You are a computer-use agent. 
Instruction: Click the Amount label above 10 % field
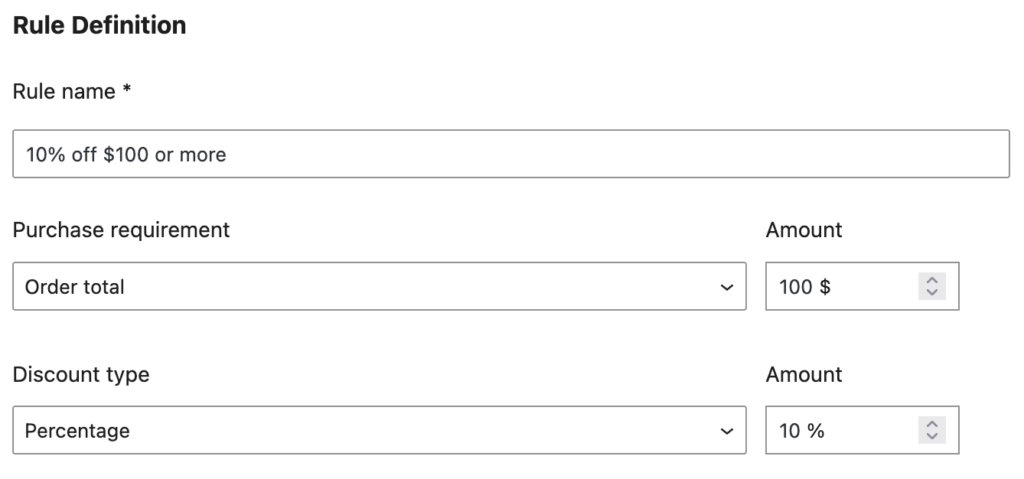click(x=804, y=374)
